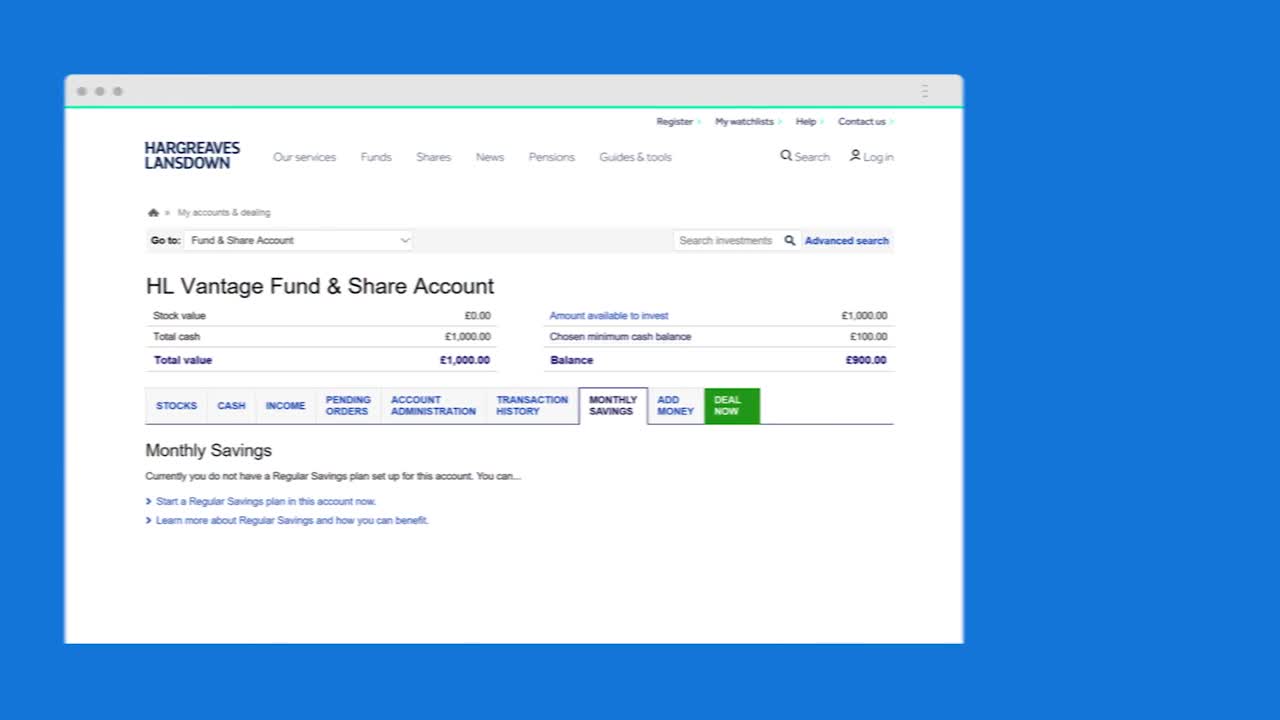The image size is (1280, 720).
Task: Open the Guides & tools menu
Action: point(635,157)
